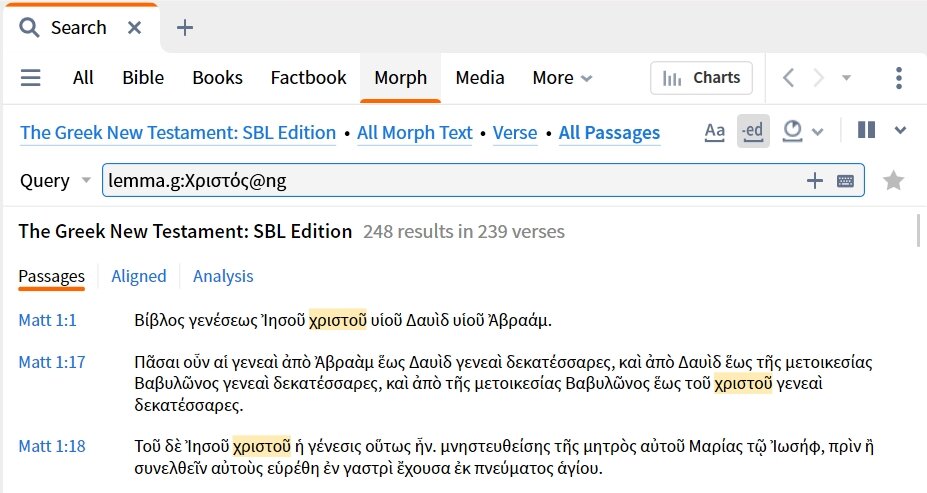Select the Passages results view

(x=51, y=276)
